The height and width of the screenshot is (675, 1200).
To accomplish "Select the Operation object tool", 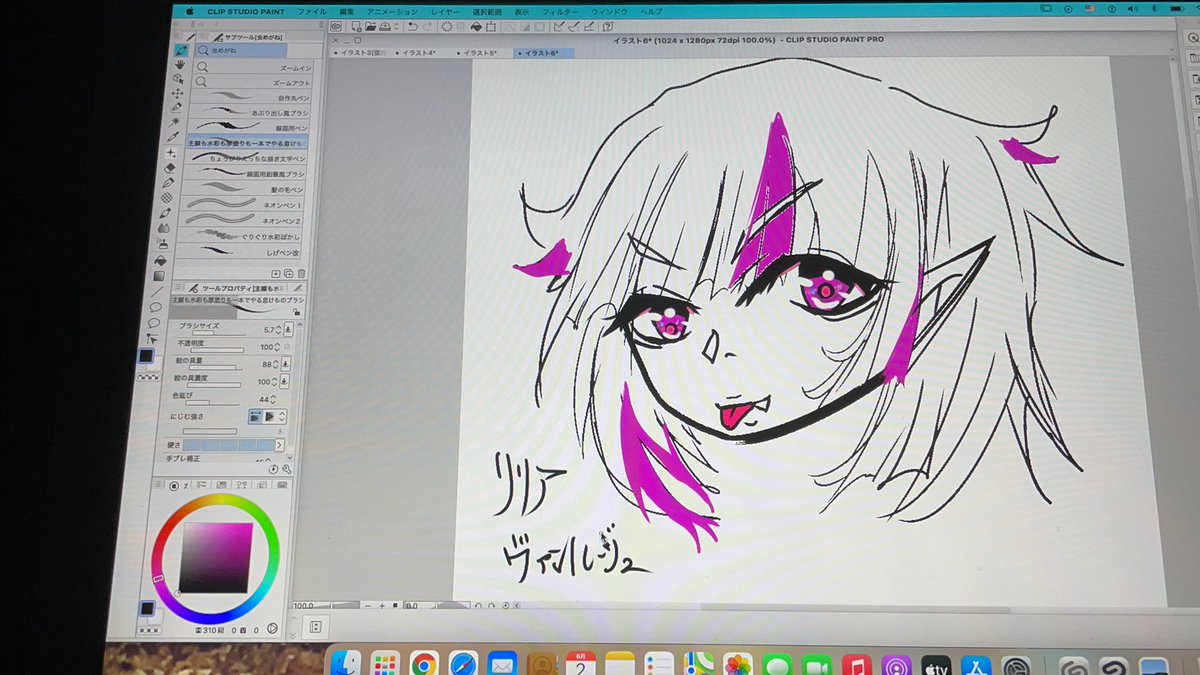I will (180, 79).
